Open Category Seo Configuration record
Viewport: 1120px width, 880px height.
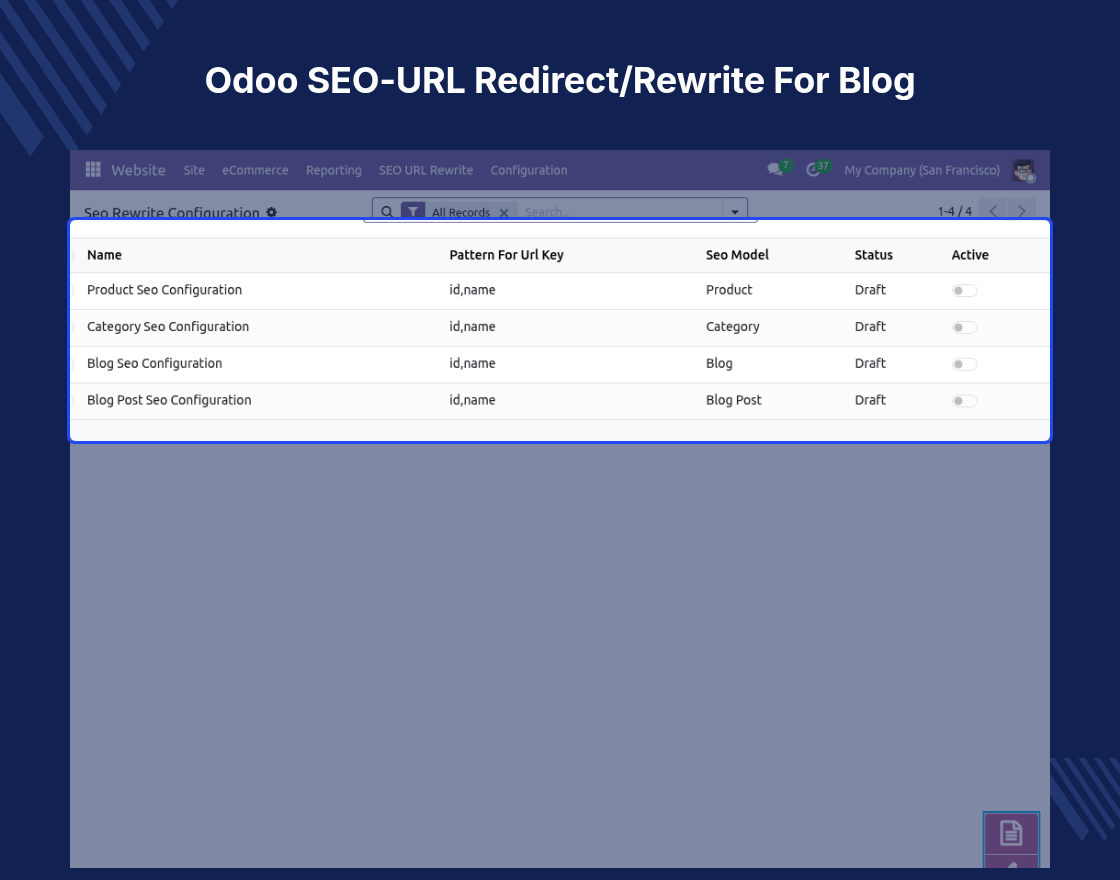point(168,326)
